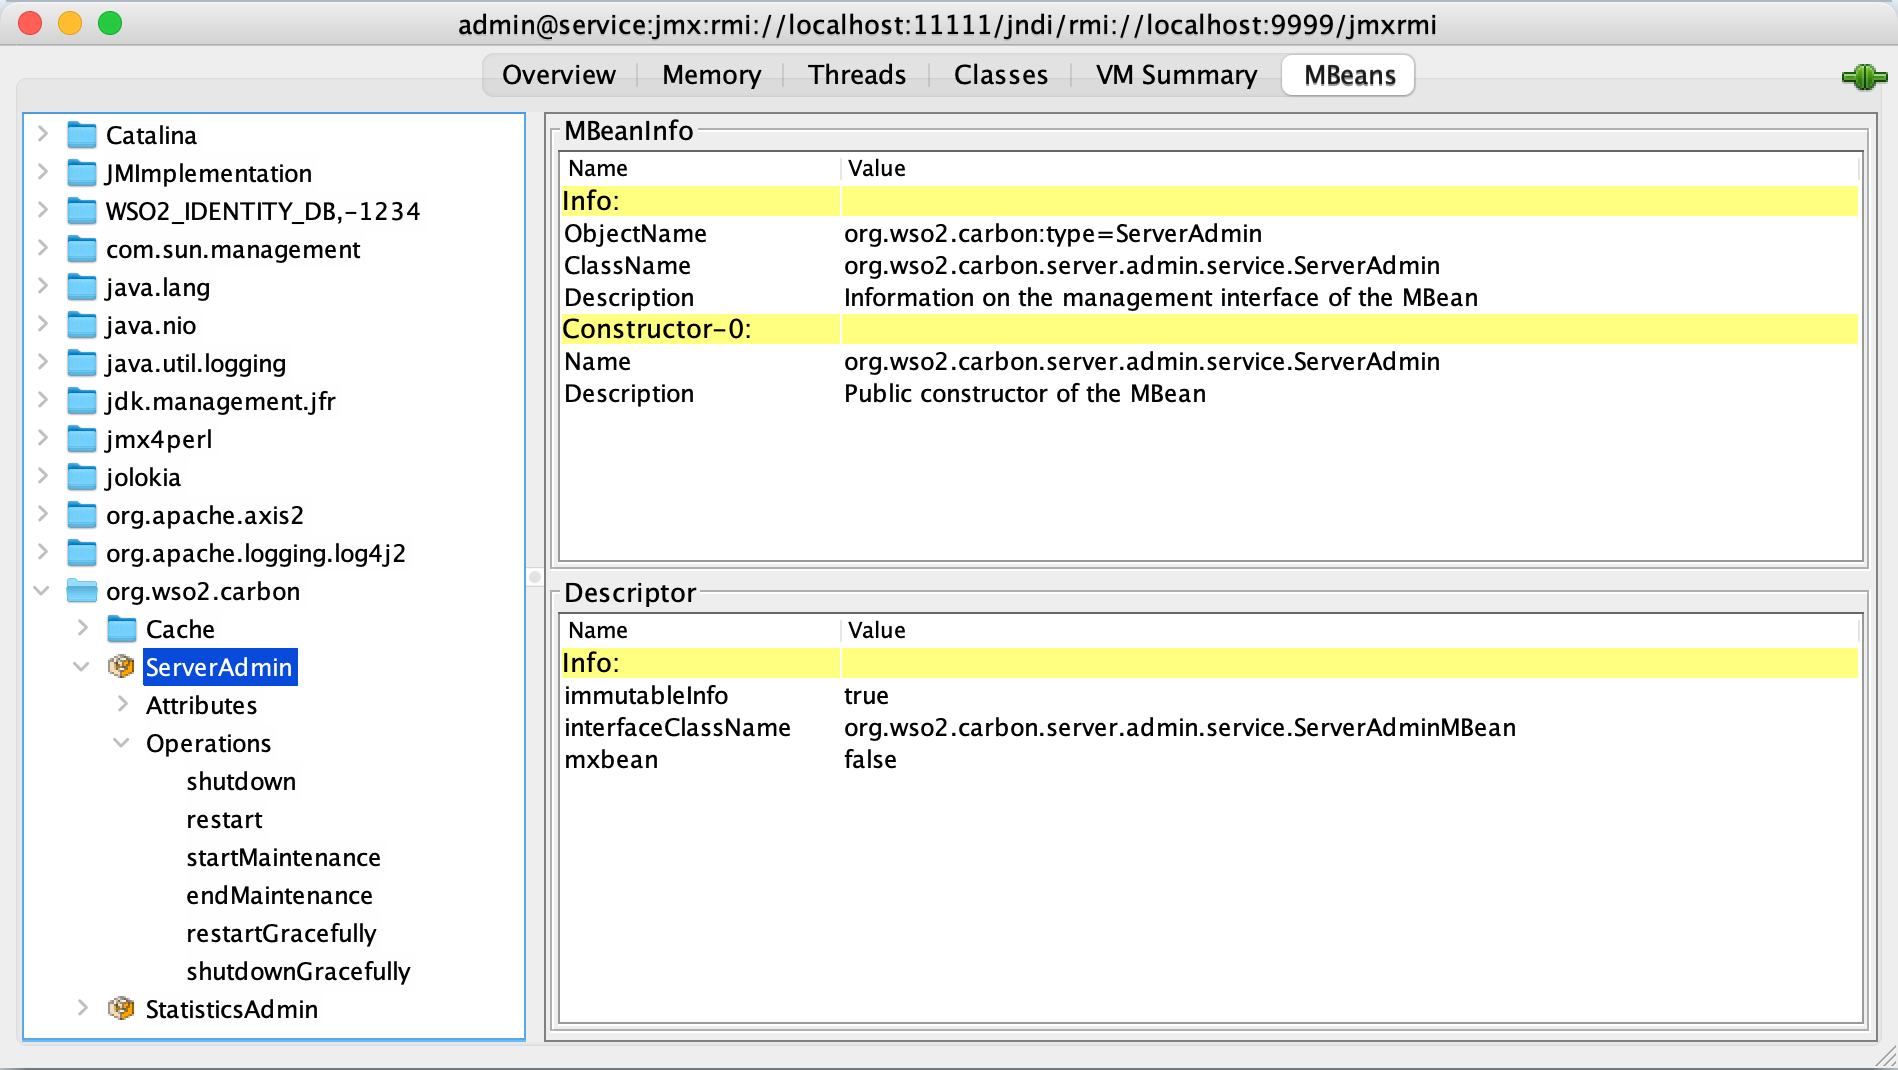The height and width of the screenshot is (1070, 1898).
Task: Click the java.lang folder icon
Action: [x=82, y=287]
